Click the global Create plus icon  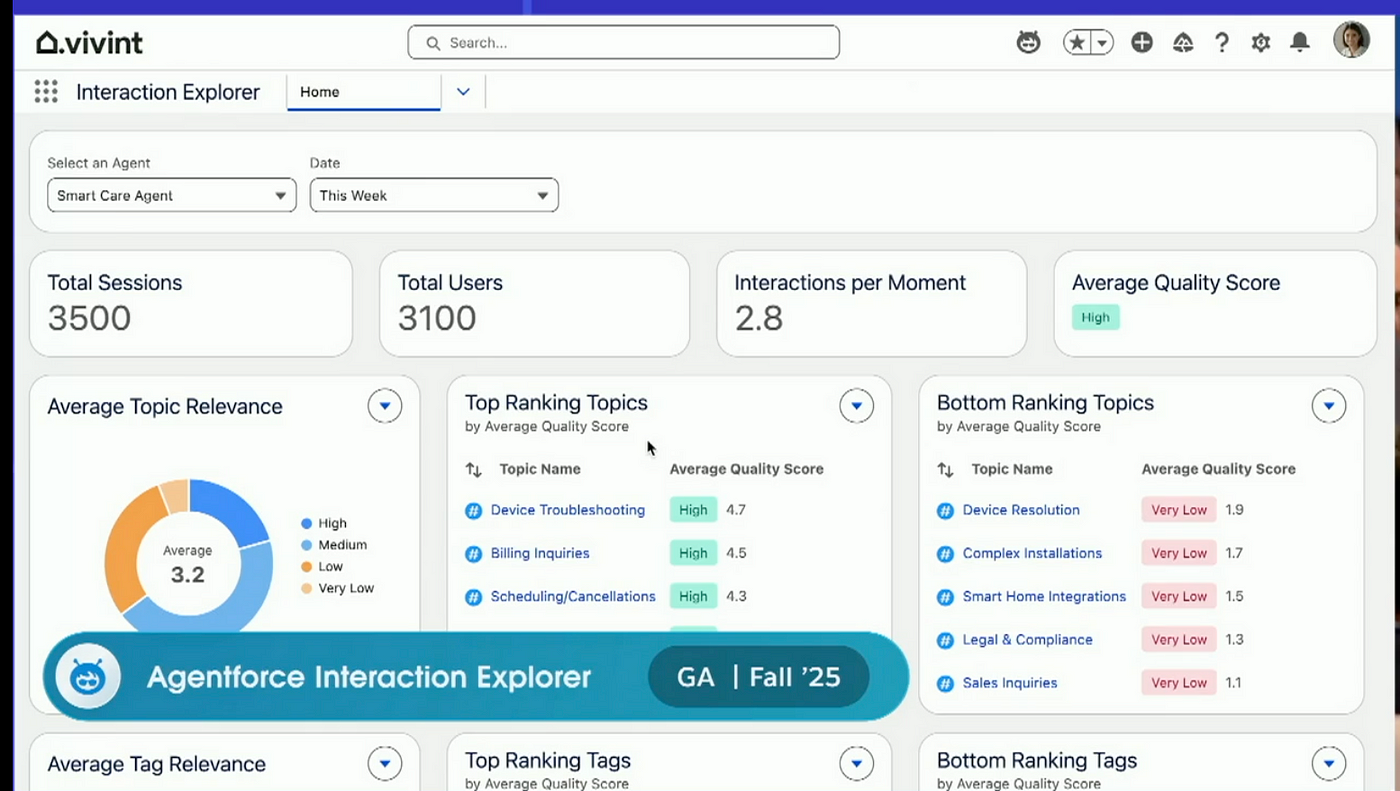click(1142, 43)
